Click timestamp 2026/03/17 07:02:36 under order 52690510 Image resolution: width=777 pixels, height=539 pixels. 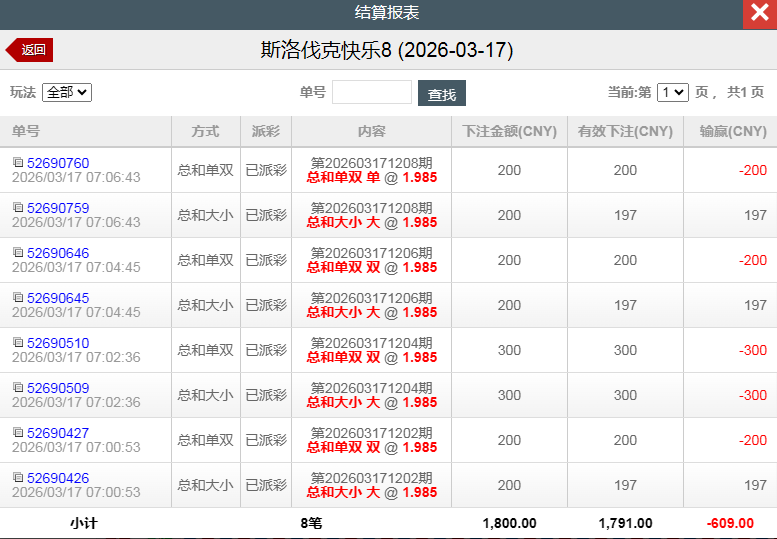76,358
